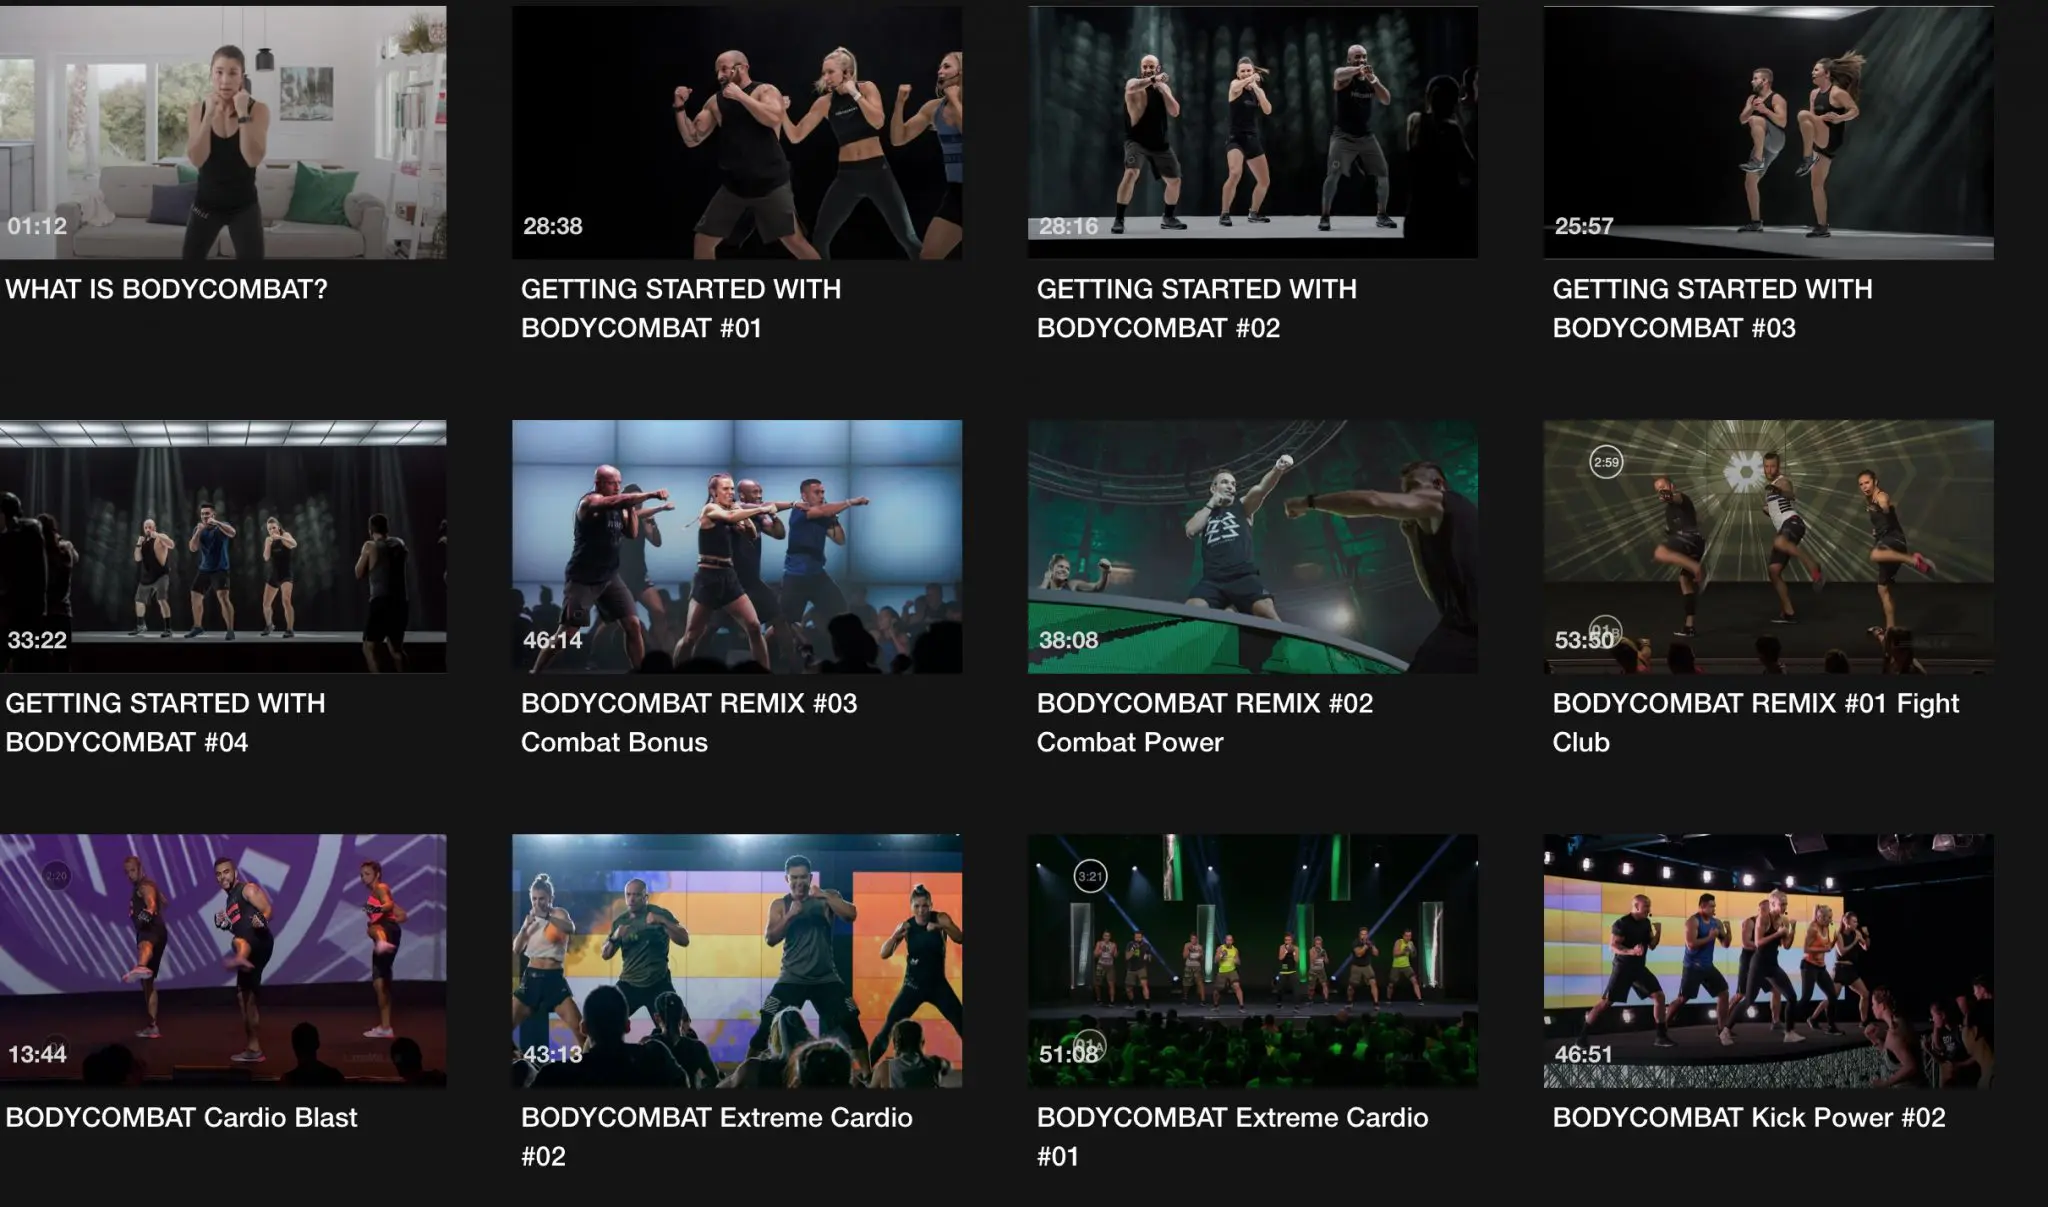Click the 46:51 duration label
Screen dimensions: 2048x1207
(1584, 1054)
